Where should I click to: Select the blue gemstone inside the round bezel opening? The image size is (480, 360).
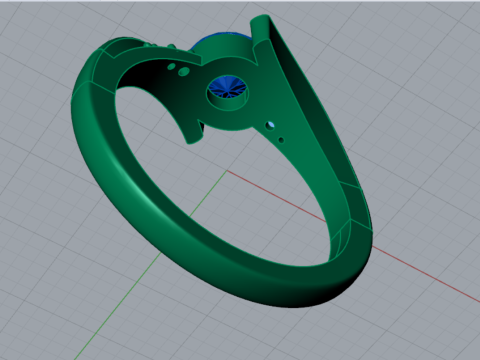click(x=228, y=88)
